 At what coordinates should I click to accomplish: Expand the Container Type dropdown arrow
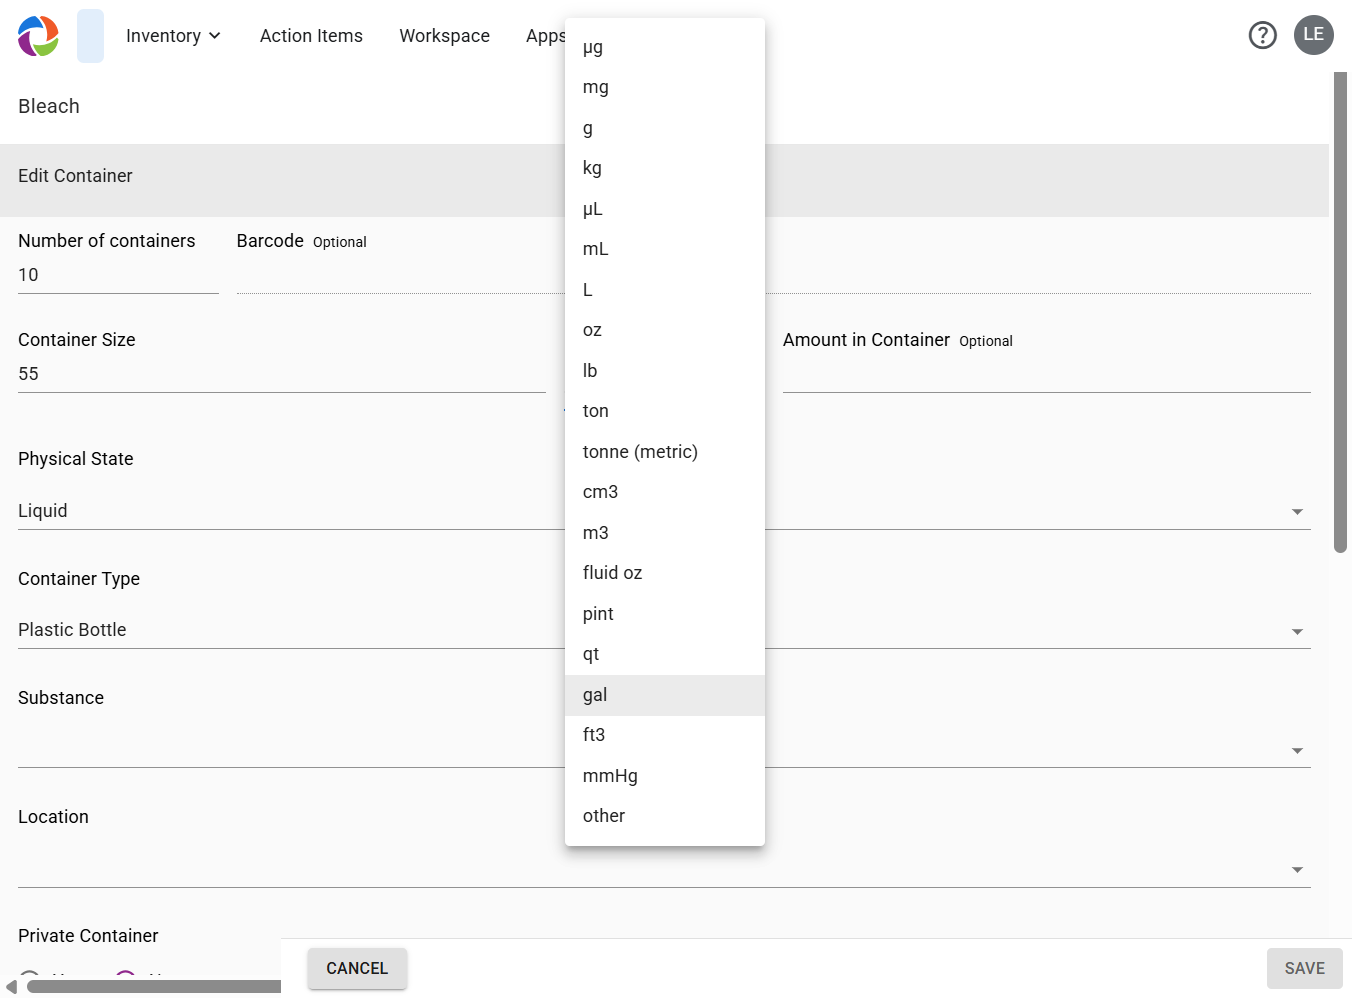coord(1297,632)
